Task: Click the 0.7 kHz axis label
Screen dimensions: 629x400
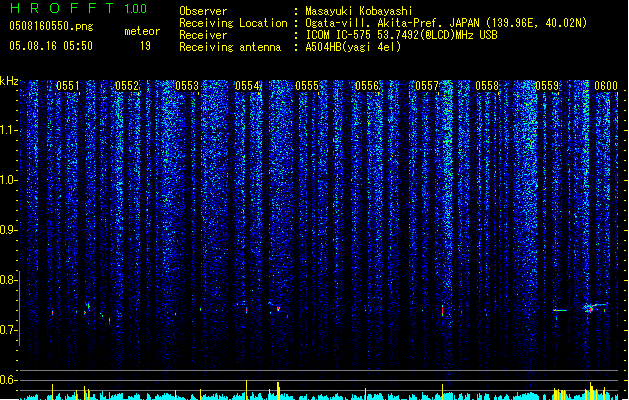Action: coord(8,330)
